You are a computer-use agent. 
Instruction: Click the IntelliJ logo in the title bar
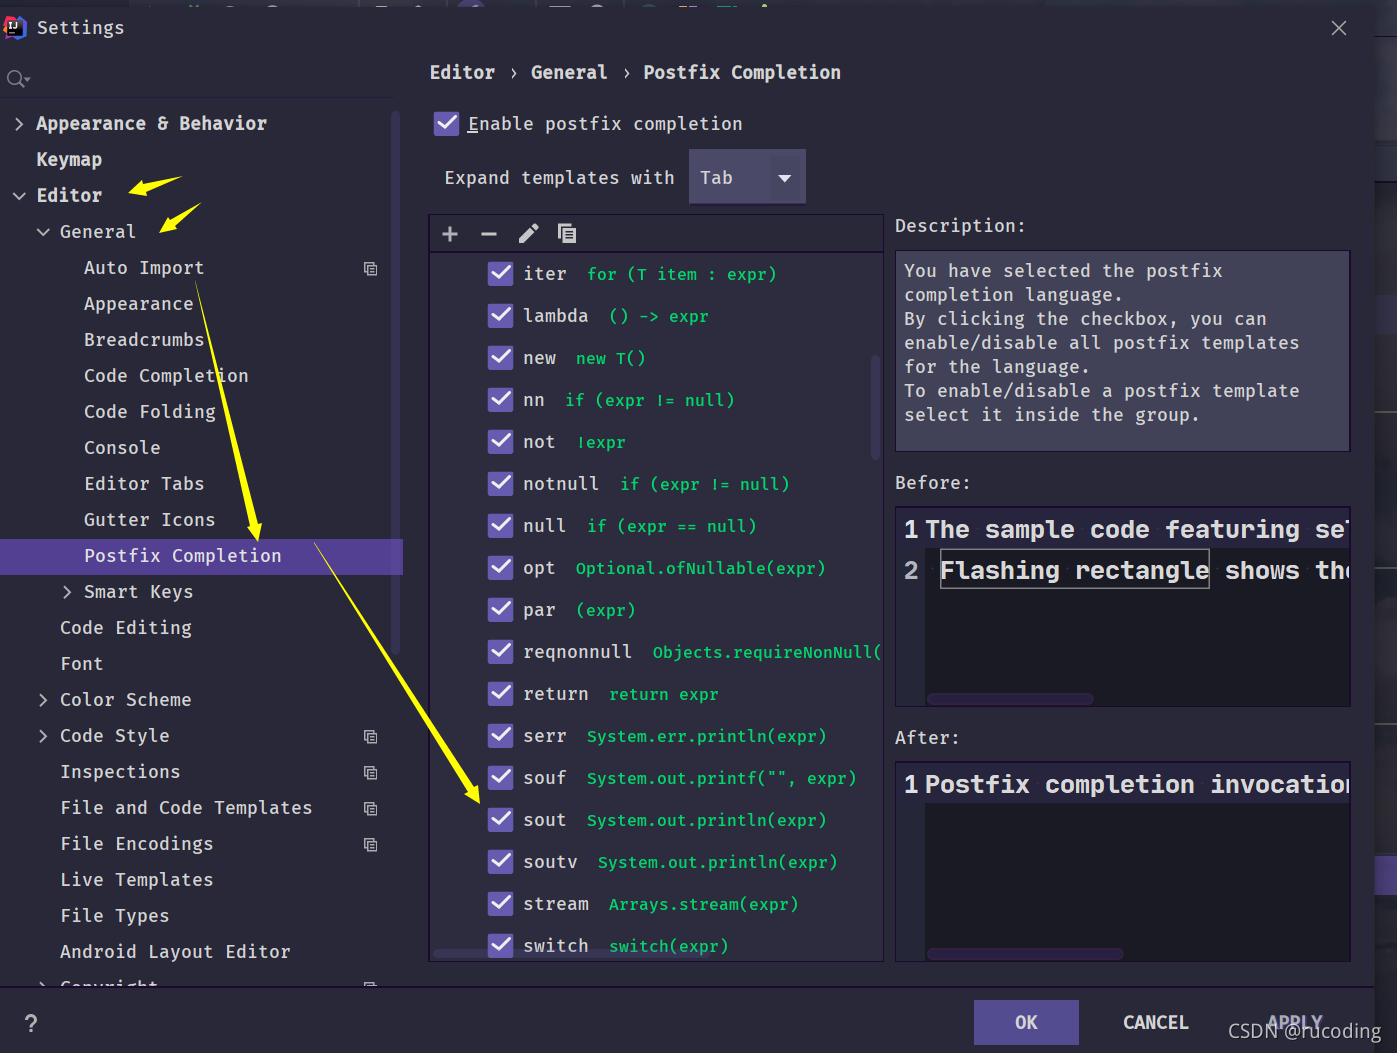(x=14, y=27)
